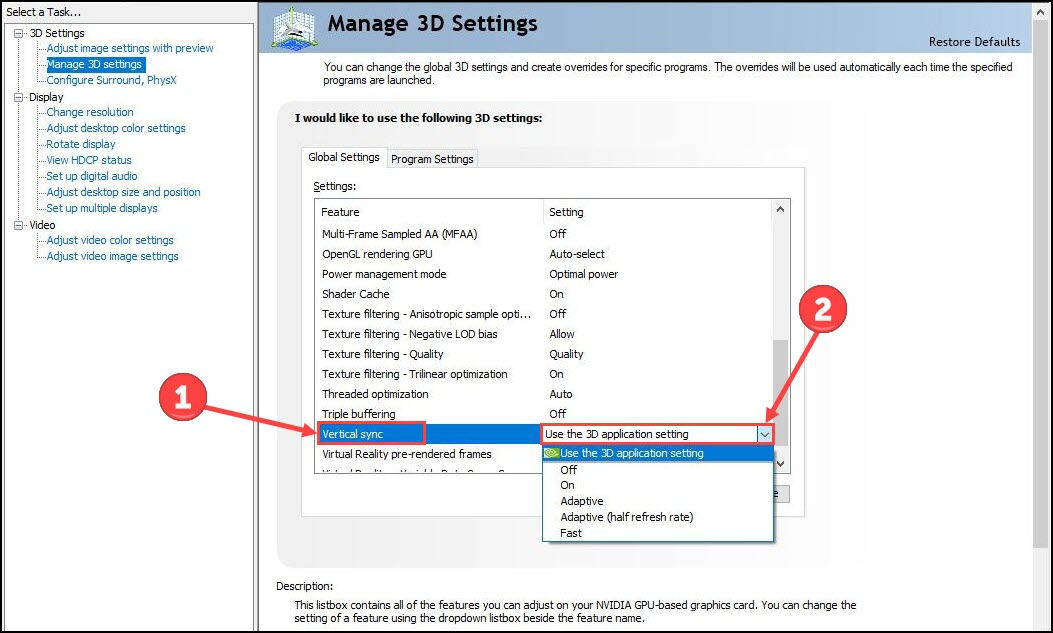The image size is (1053, 633).
Task: Click the green NVIDIA icon in the dropdown list
Action: point(551,453)
